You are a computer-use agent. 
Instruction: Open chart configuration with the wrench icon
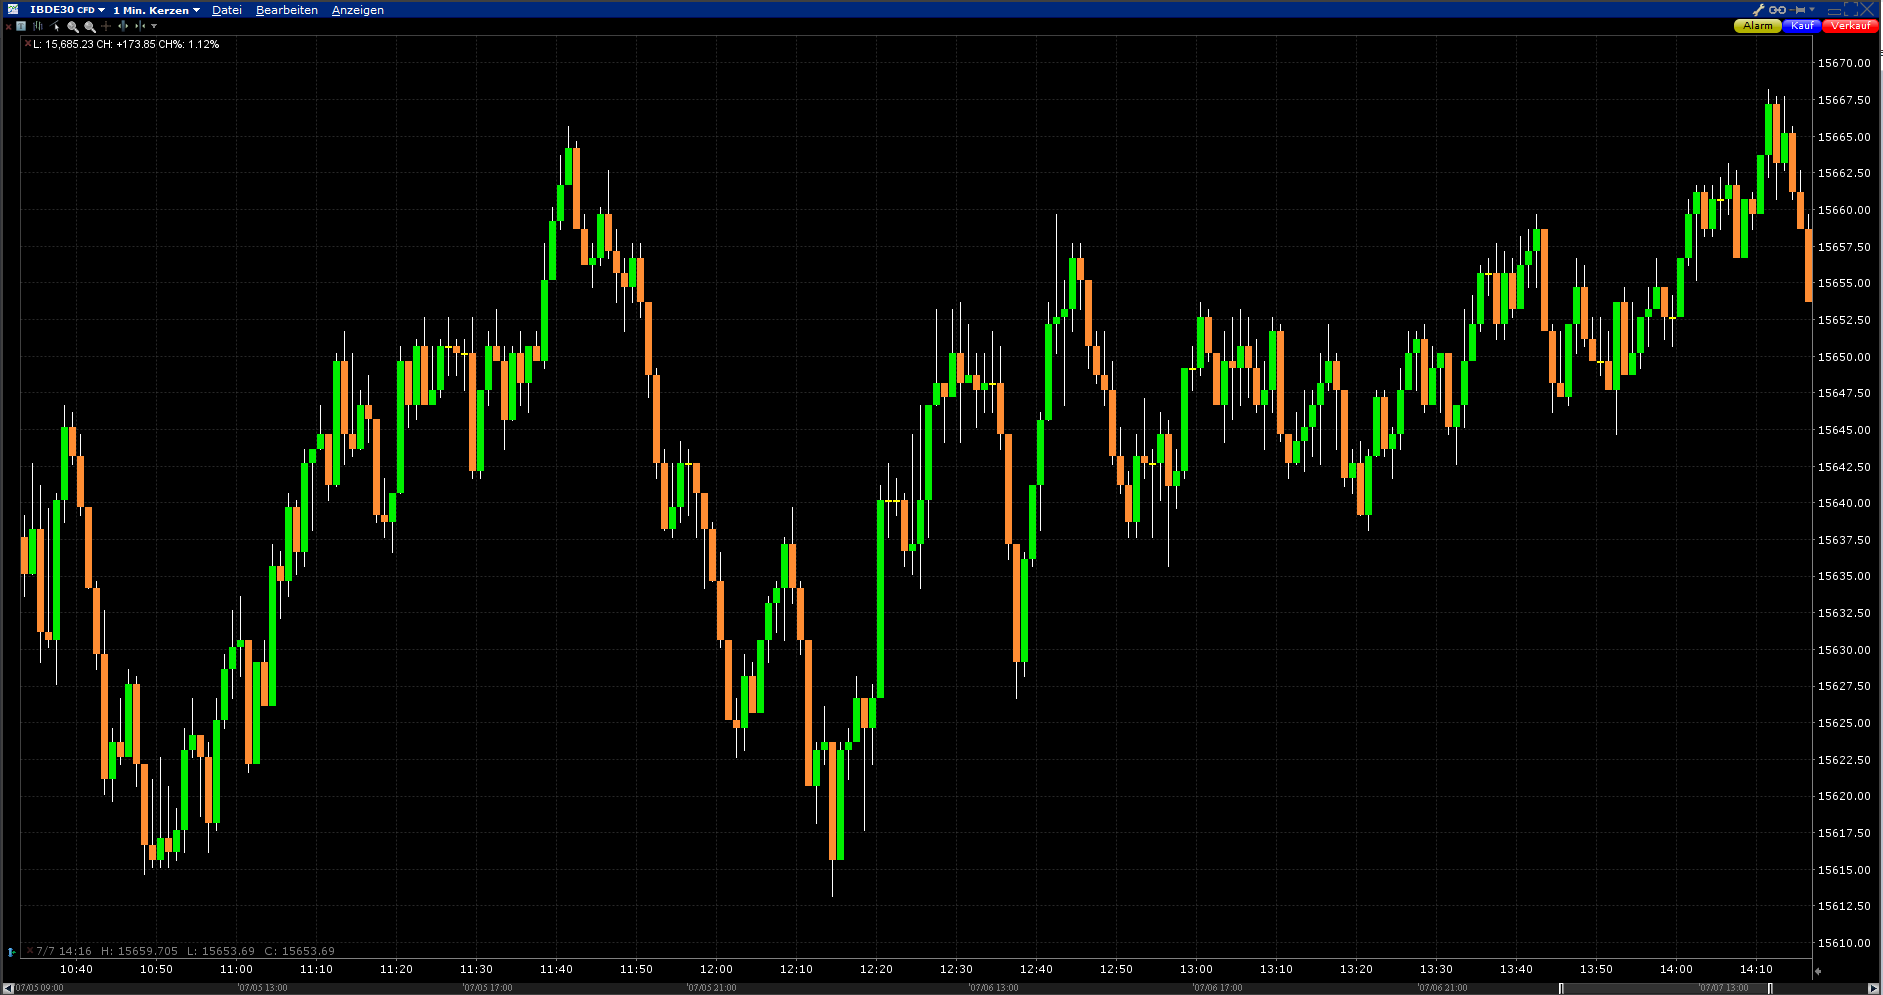[1759, 10]
